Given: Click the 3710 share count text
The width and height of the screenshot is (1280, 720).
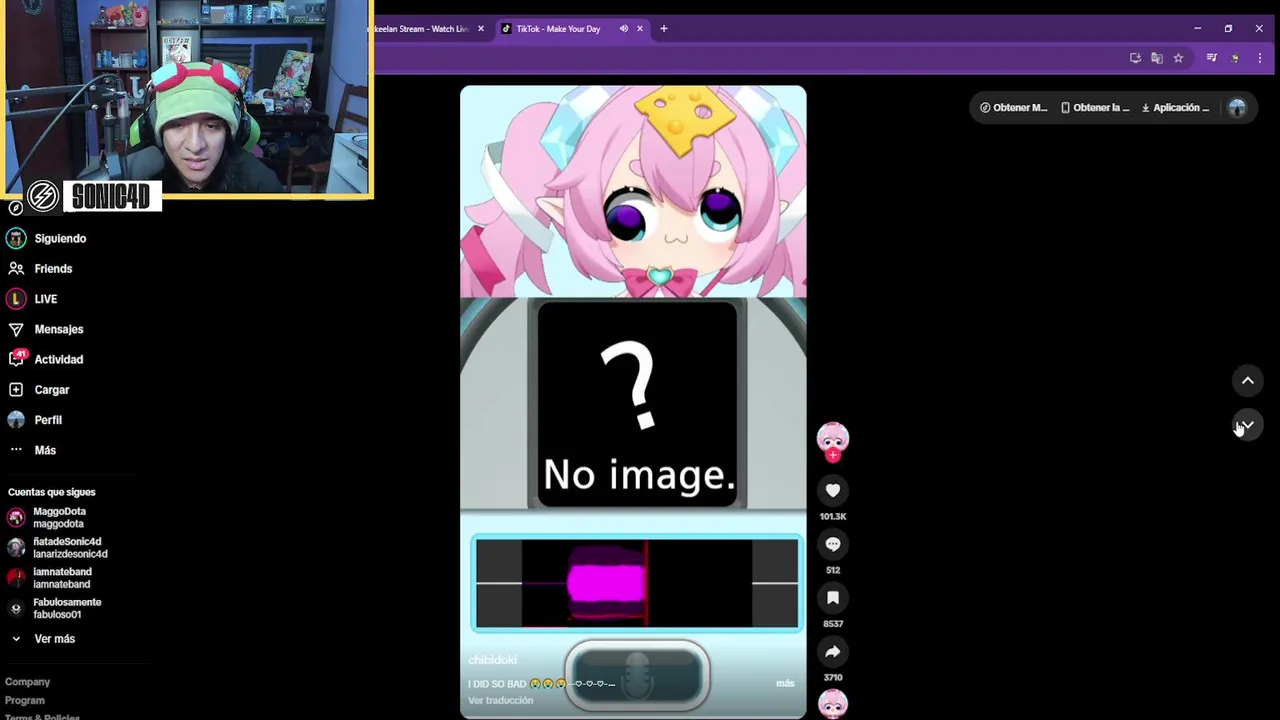Looking at the screenshot, I should (833, 678).
